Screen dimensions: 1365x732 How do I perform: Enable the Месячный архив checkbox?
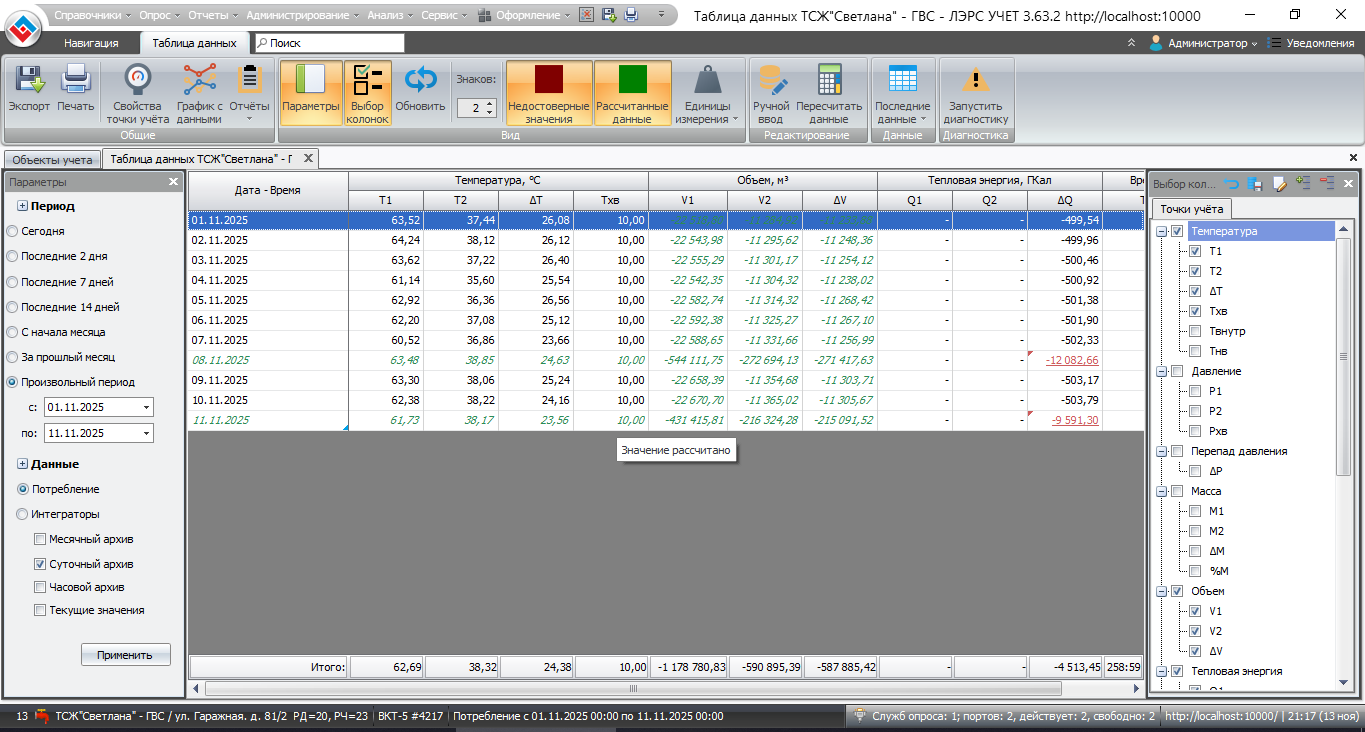click(x=40, y=539)
